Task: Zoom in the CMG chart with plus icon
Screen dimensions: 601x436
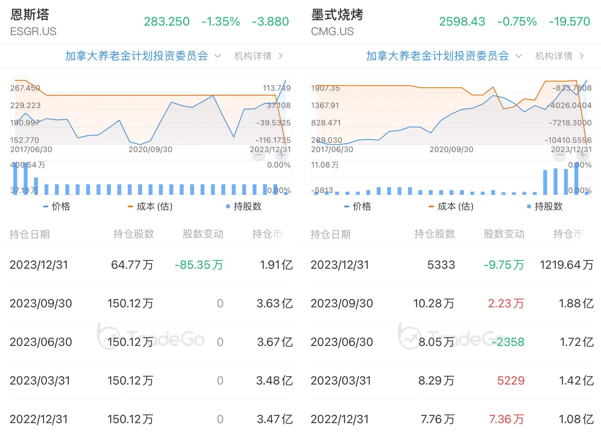Action: point(582,155)
